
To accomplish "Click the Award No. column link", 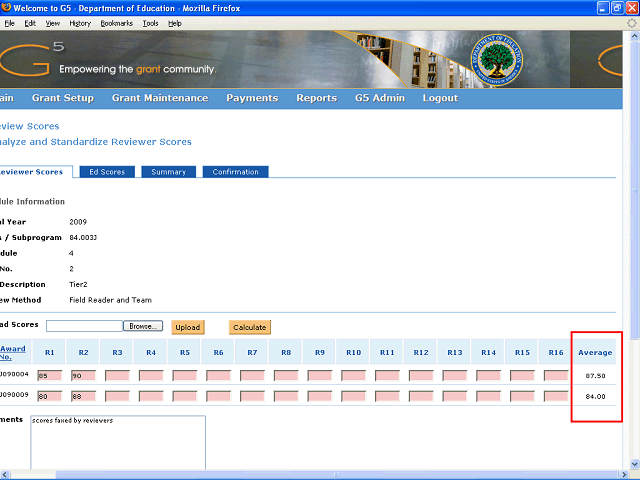I will pyautogui.click(x=13, y=353).
